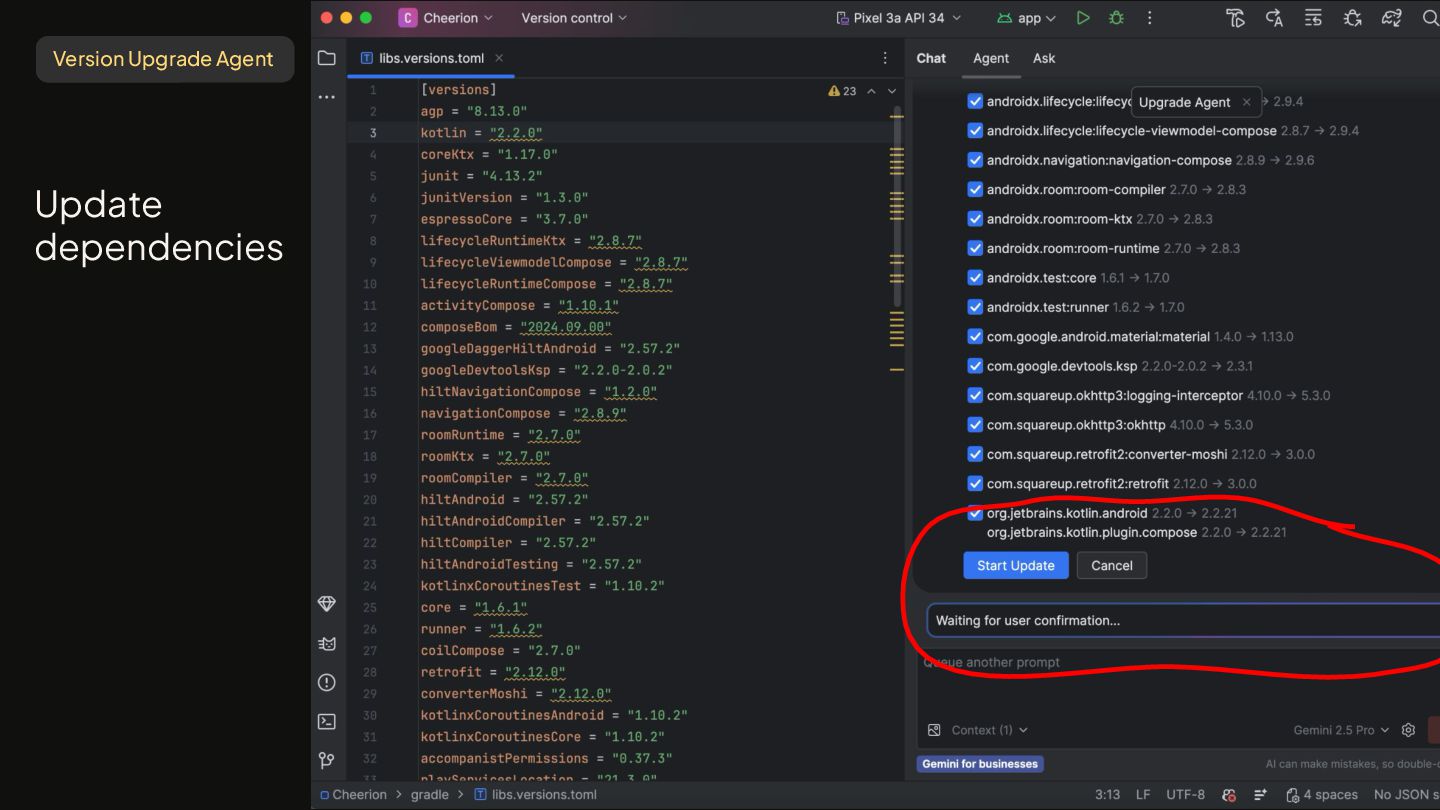1440x810 pixels.
Task: Uncheck com.google.android.material:material dependency
Action: tap(975, 337)
